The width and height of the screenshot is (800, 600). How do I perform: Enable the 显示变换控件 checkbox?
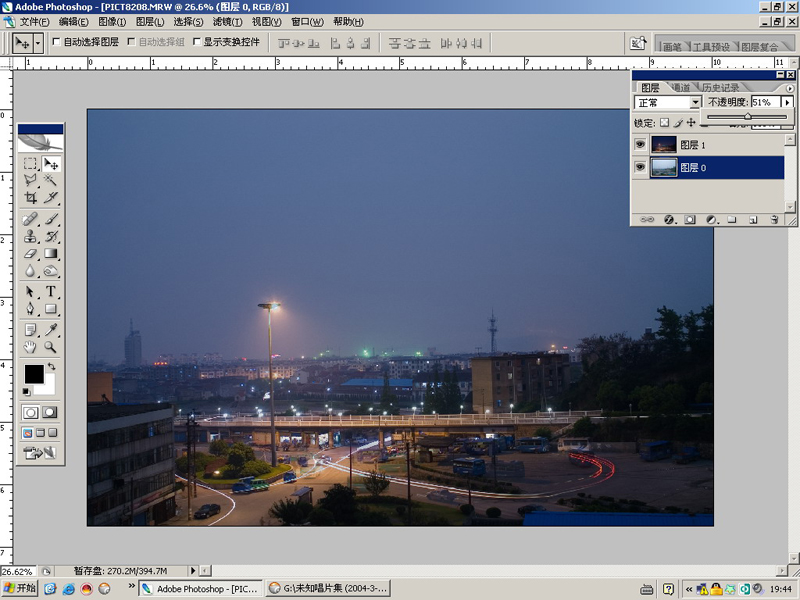coord(196,43)
